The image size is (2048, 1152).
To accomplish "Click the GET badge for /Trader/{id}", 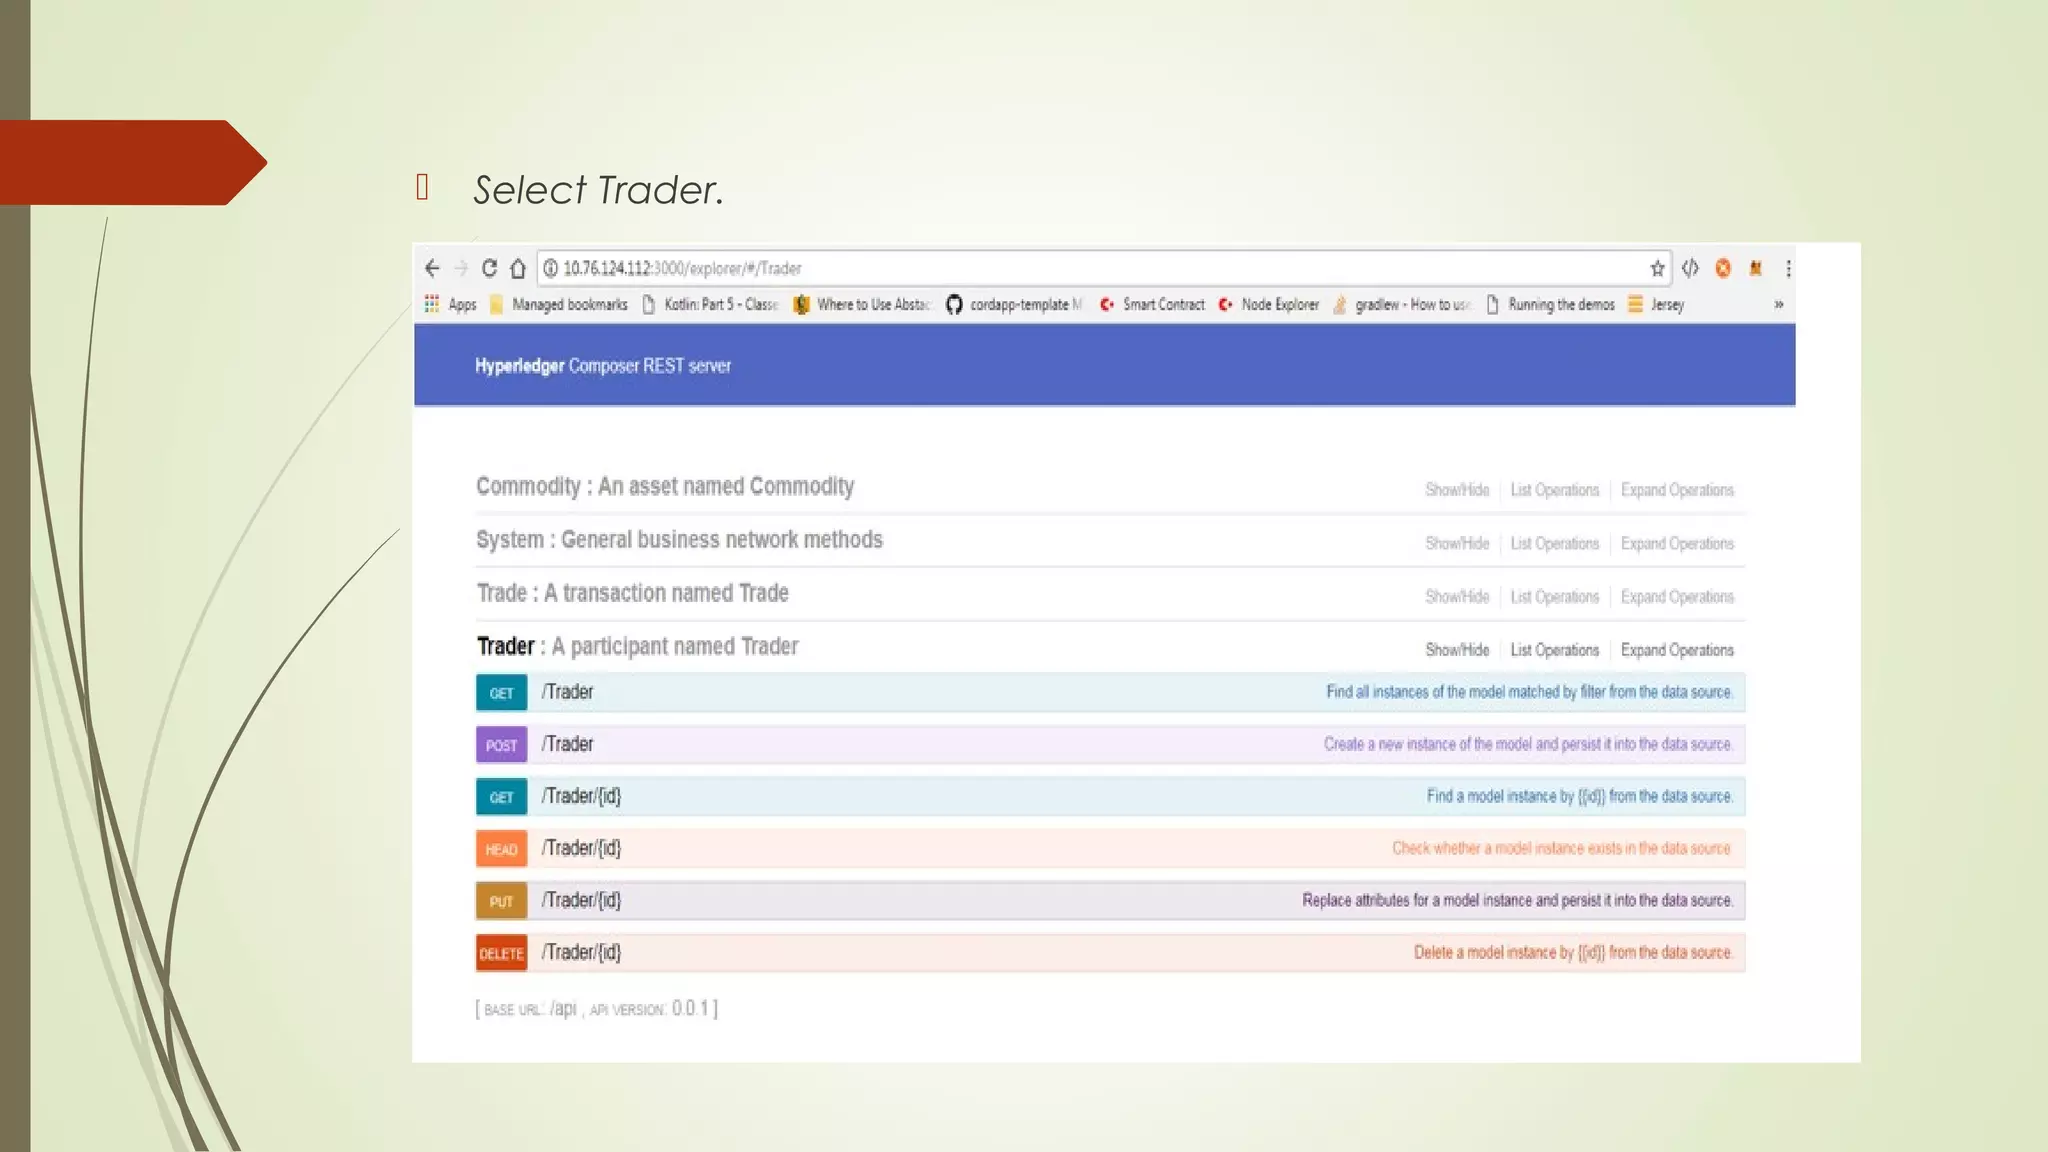I will [x=501, y=797].
